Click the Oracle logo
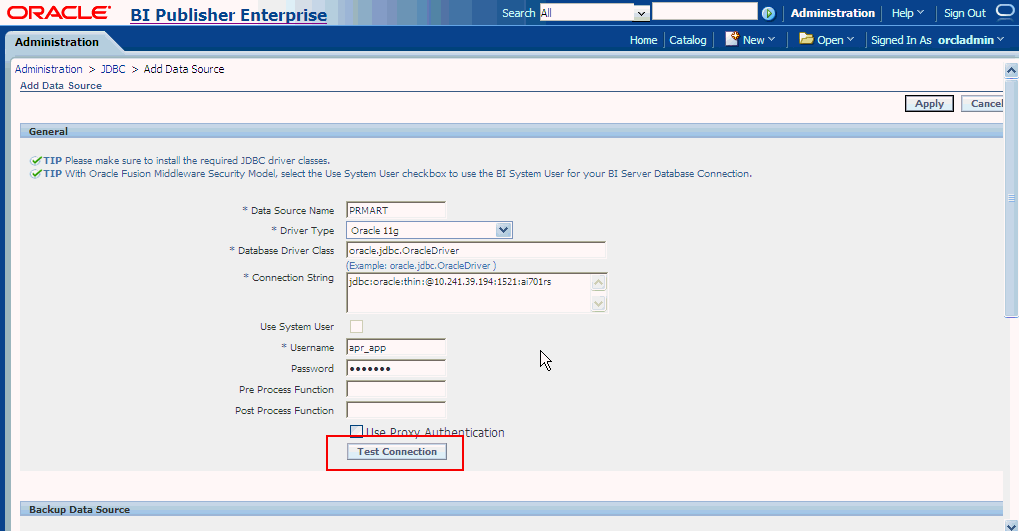 pyautogui.click(x=58, y=12)
